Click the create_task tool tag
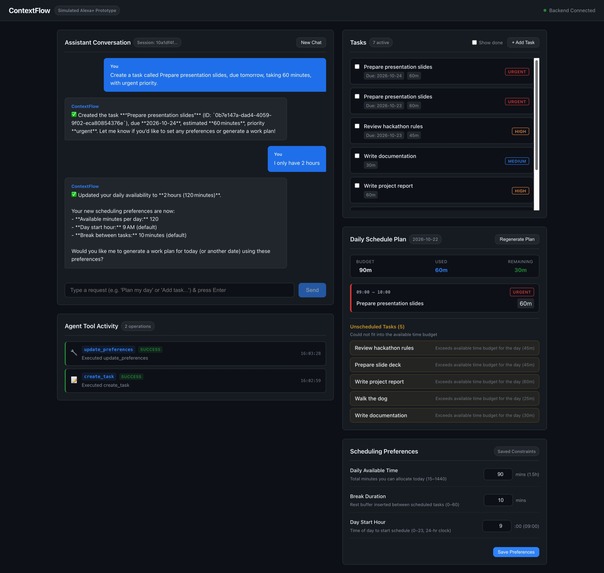 pyautogui.click(x=99, y=376)
